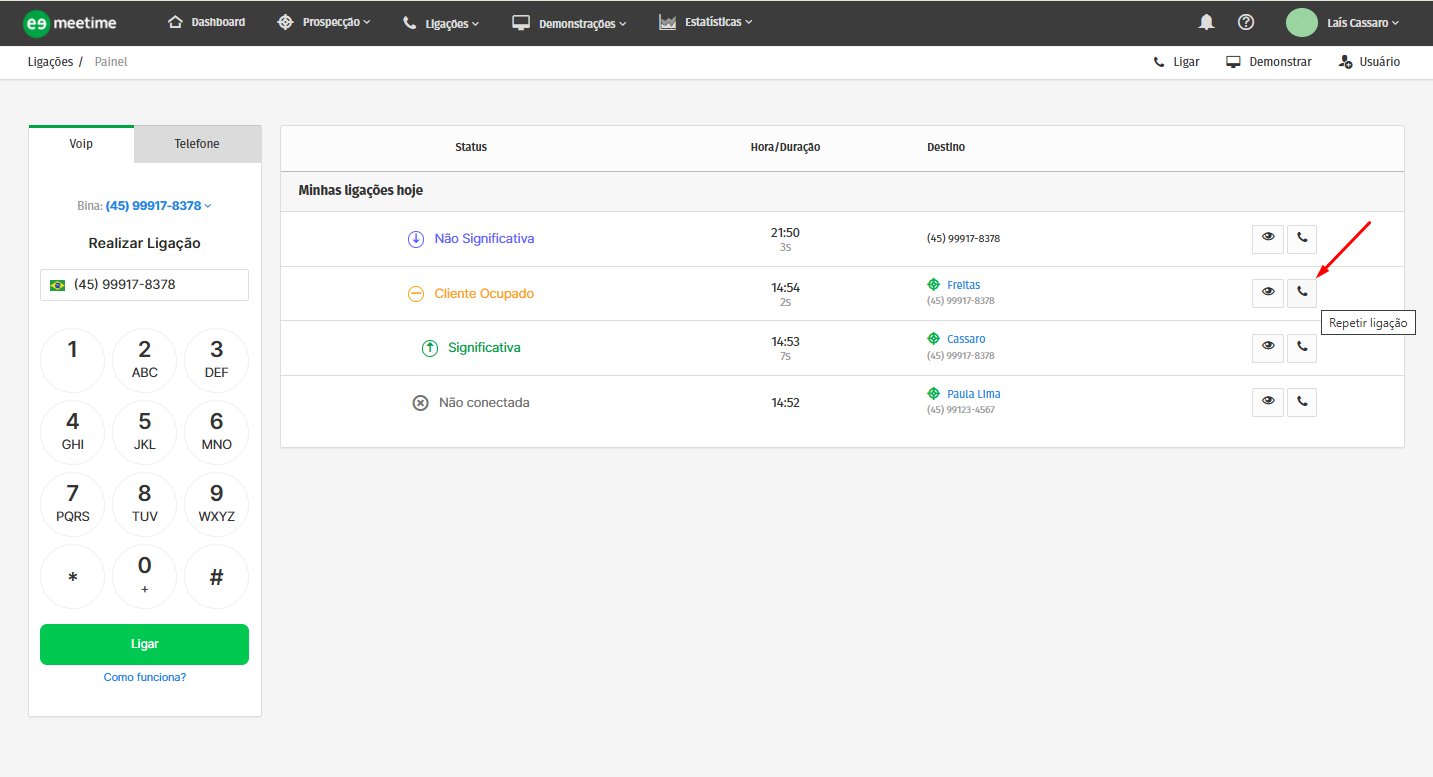The height and width of the screenshot is (777, 1433).
Task: View details of Significativa call
Action: (x=1267, y=347)
